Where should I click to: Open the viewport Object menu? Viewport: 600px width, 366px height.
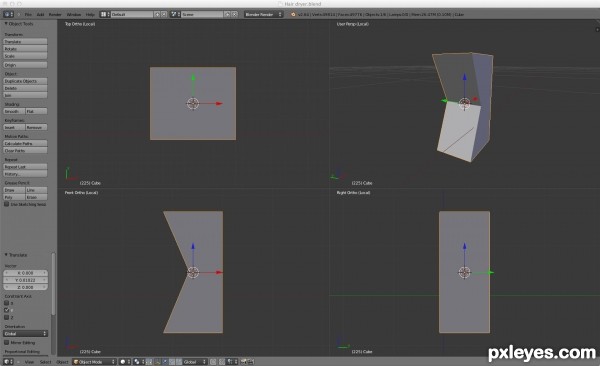pyautogui.click(x=62, y=362)
